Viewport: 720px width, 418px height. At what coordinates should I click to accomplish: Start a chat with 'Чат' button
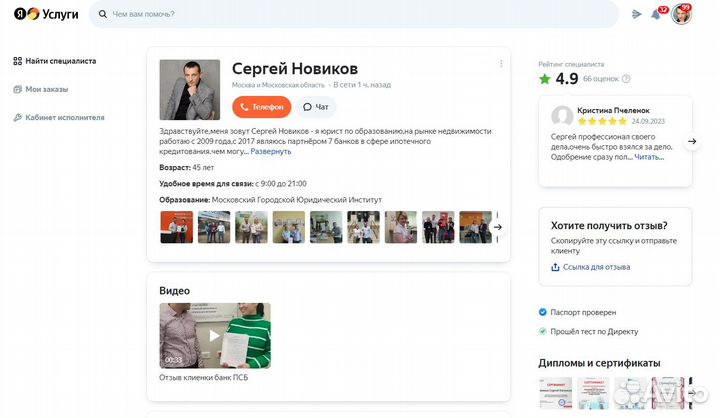point(316,107)
